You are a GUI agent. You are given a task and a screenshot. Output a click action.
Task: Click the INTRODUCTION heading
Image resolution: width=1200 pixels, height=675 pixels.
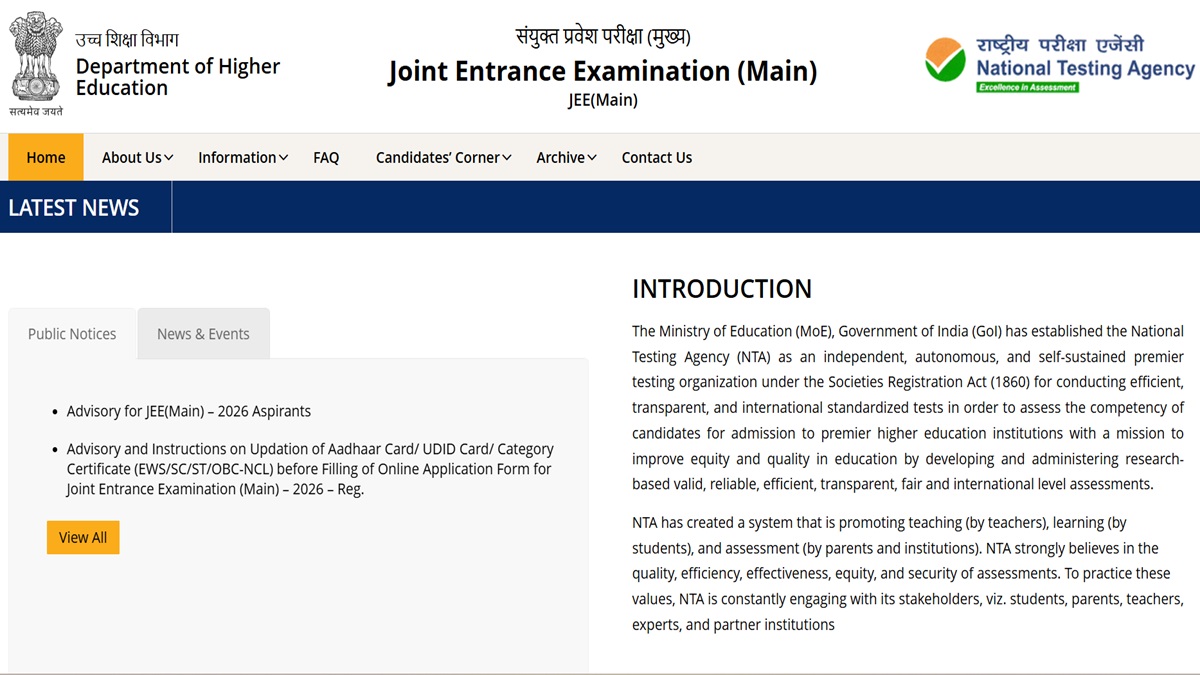tap(722, 289)
